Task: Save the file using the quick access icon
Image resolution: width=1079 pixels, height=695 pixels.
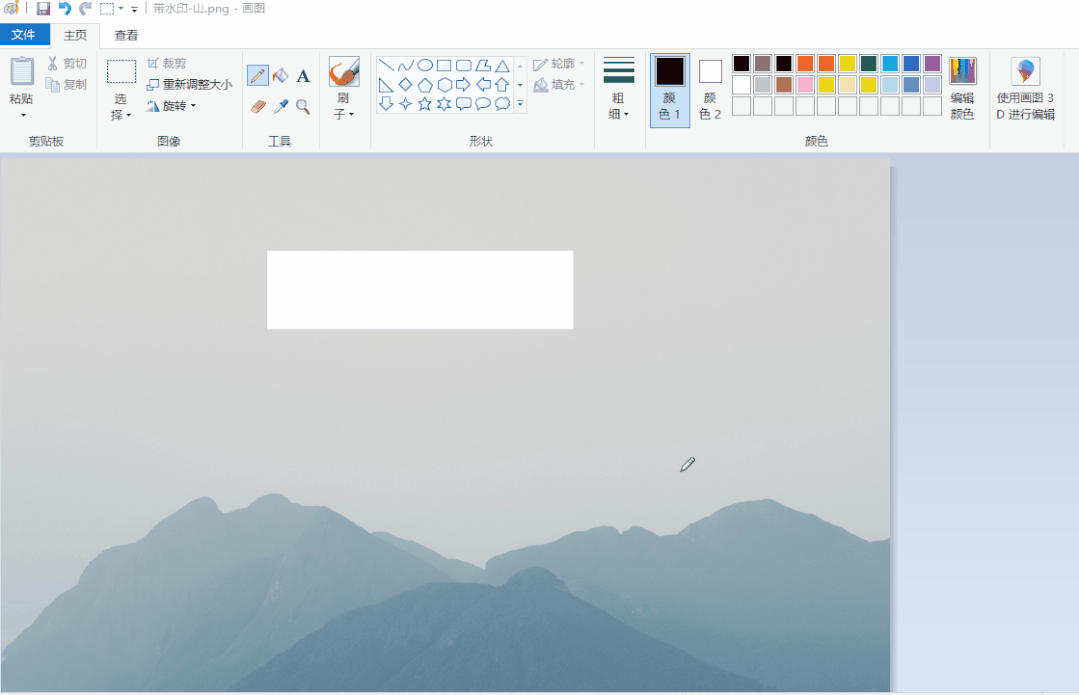Action: (43, 8)
